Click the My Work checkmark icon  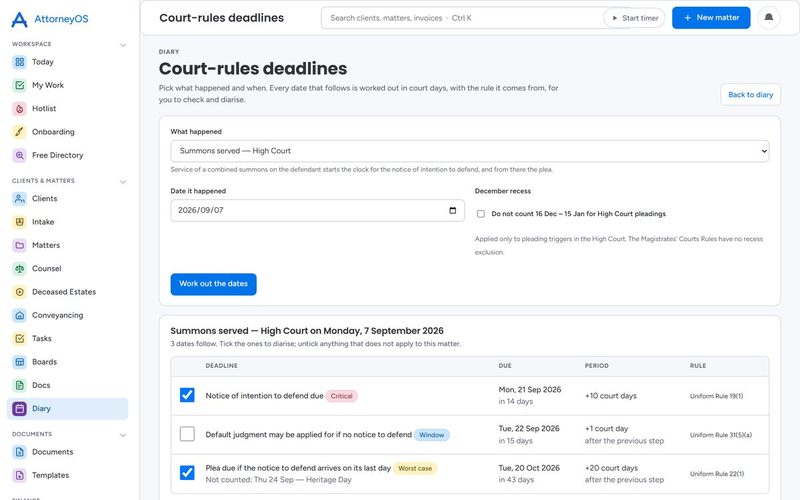[x=19, y=85]
